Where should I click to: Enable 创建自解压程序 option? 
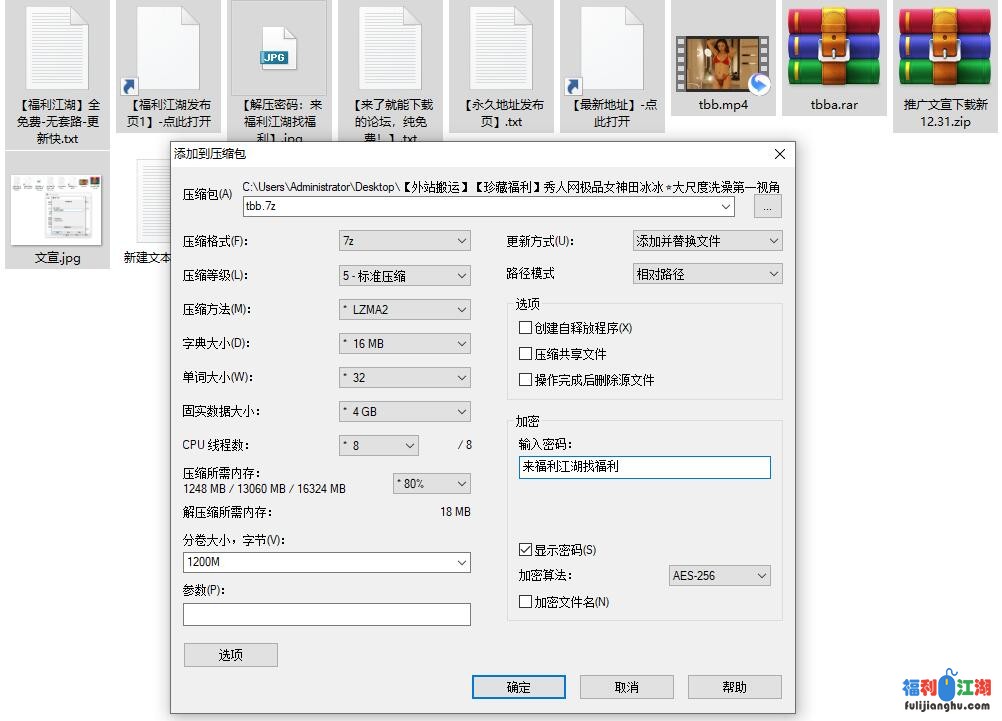pos(525,327)
